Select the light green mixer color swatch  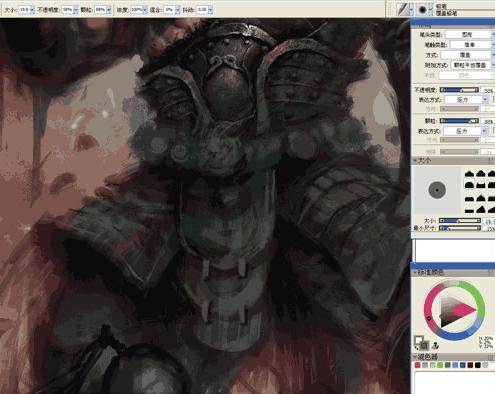[x=432, y=365]
